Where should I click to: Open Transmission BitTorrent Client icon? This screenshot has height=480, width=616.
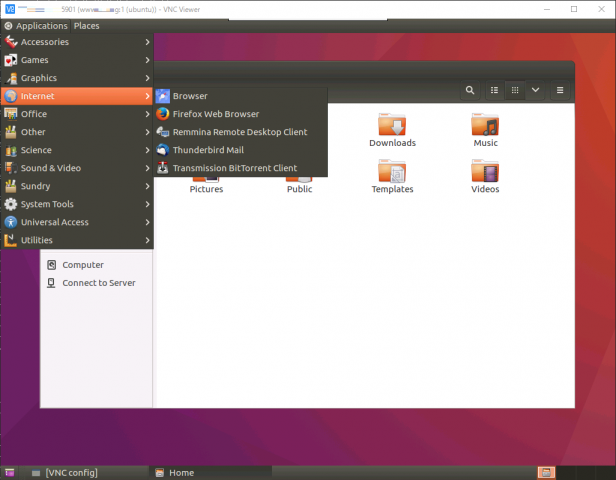[163, 168]
